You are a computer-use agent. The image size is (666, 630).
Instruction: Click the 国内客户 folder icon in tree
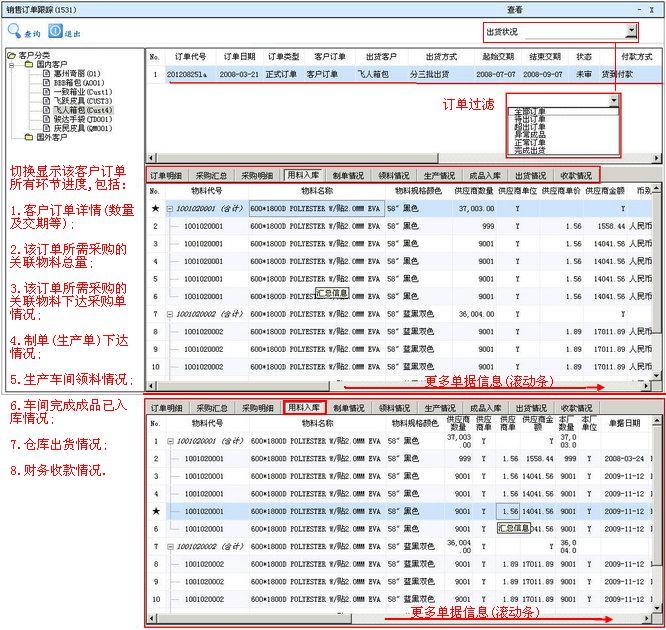28,65
